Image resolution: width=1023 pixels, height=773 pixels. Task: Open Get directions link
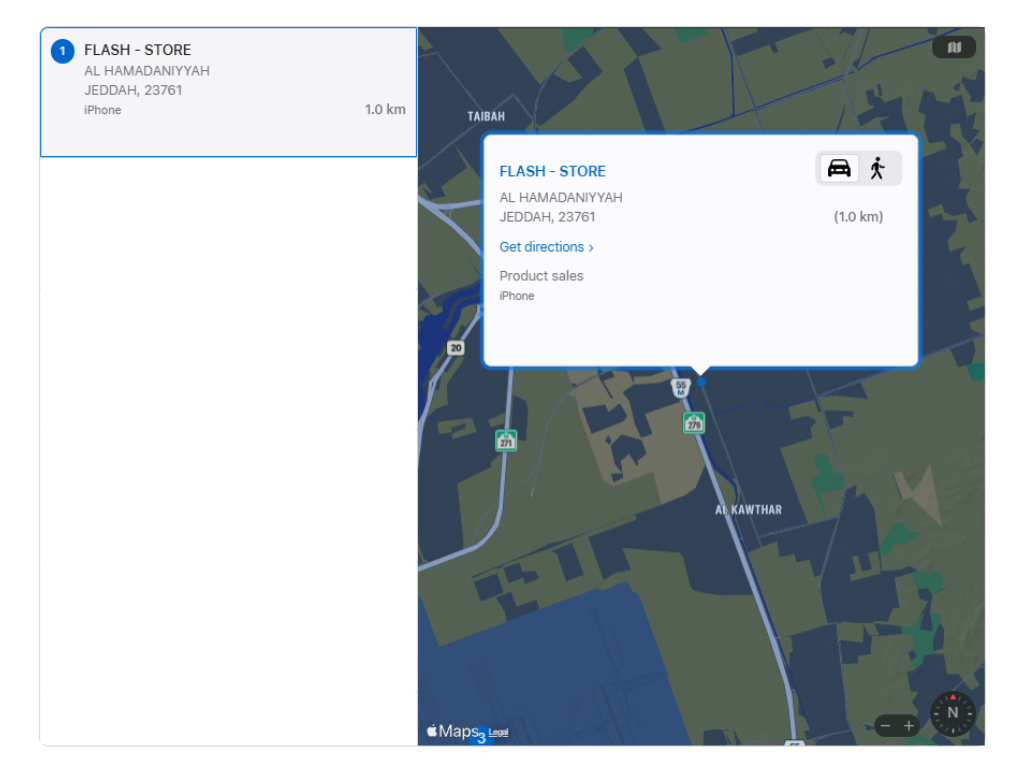542,247
